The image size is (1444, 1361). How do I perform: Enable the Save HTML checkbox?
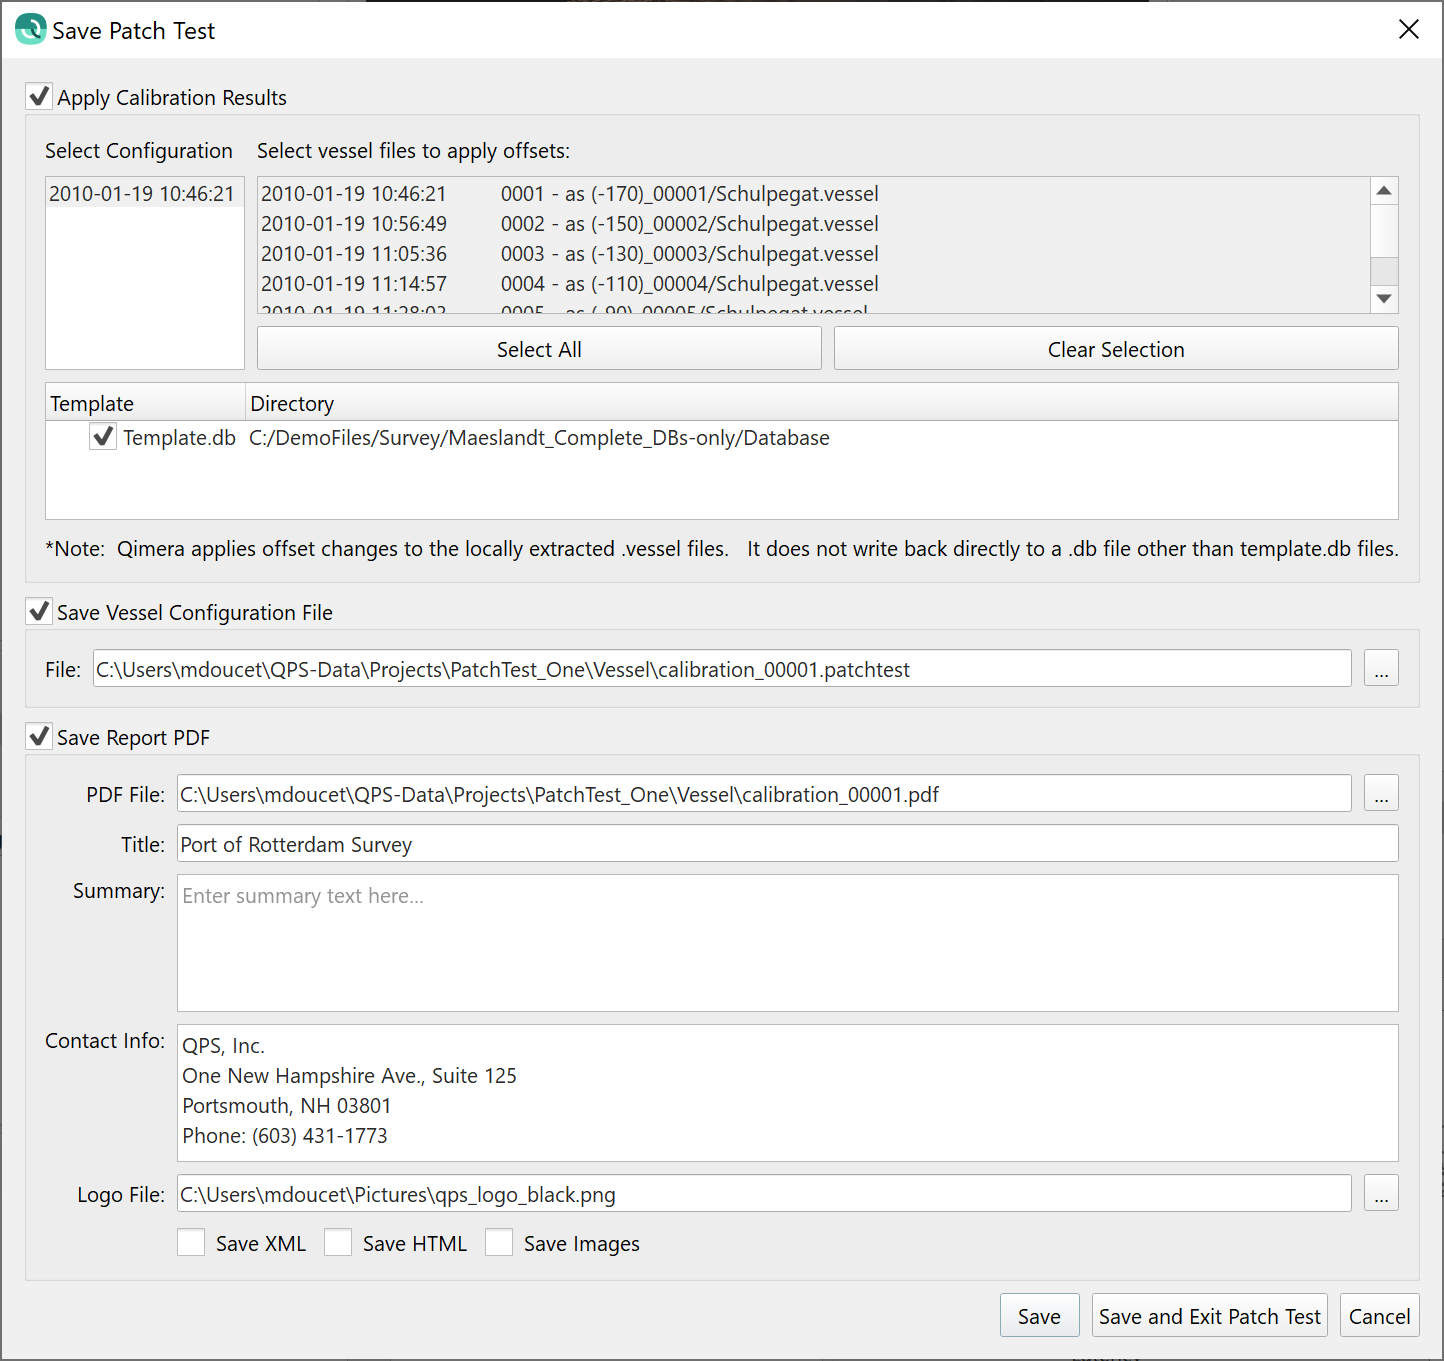point(338,1243)
